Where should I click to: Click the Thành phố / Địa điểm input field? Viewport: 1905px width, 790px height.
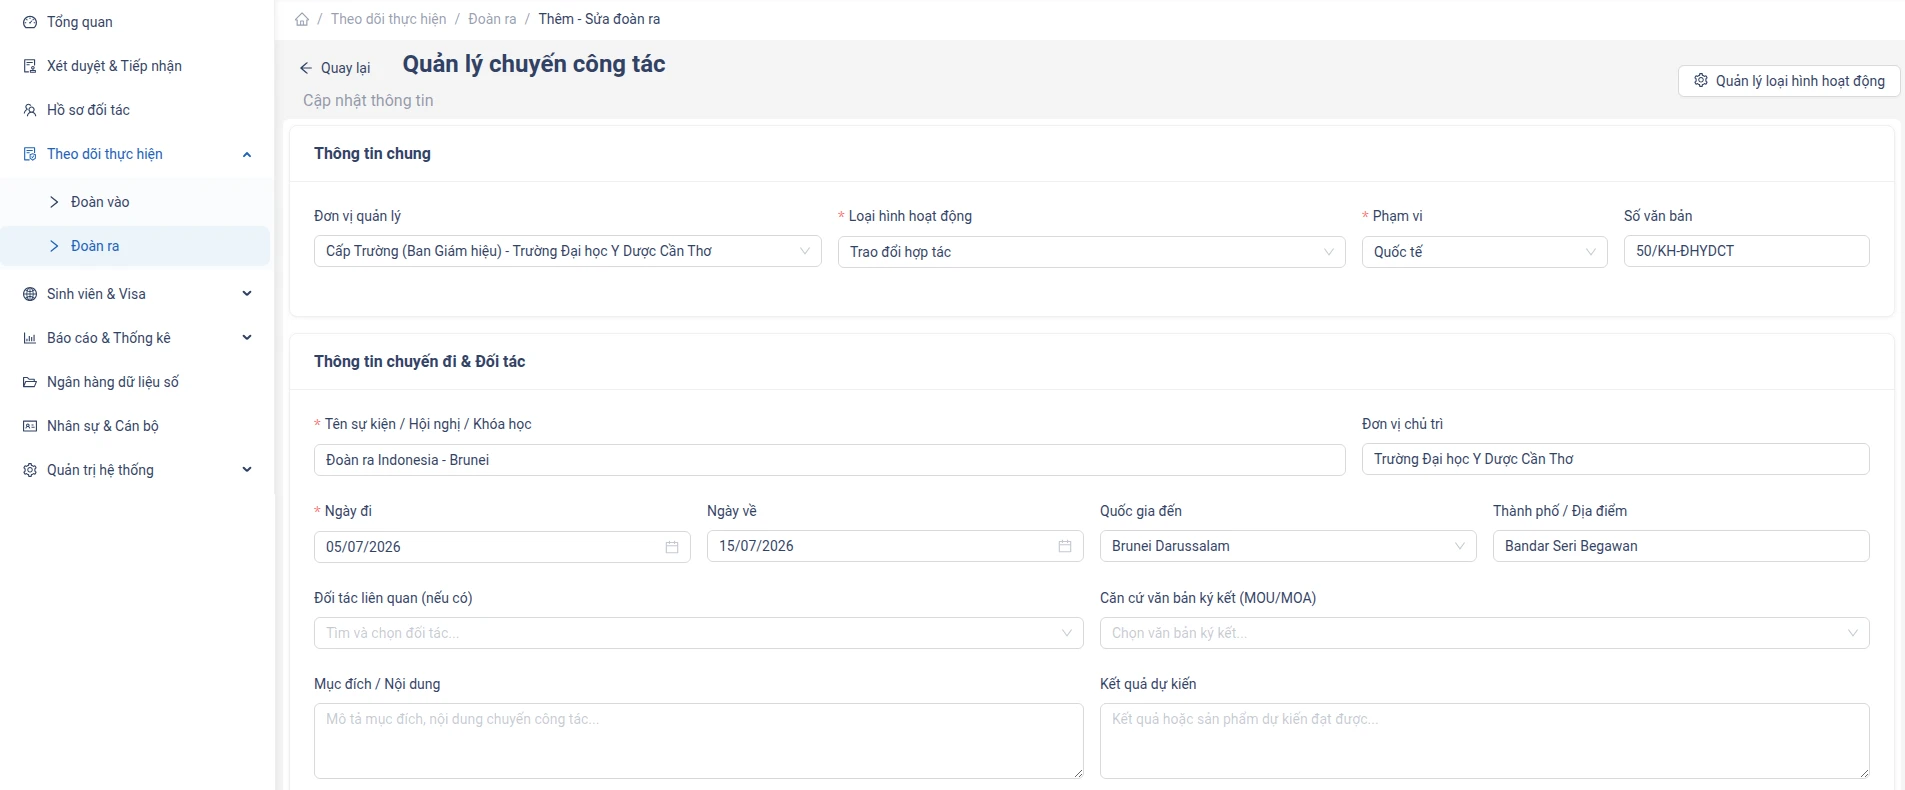pyautogui.click(x=1681, y=546)
